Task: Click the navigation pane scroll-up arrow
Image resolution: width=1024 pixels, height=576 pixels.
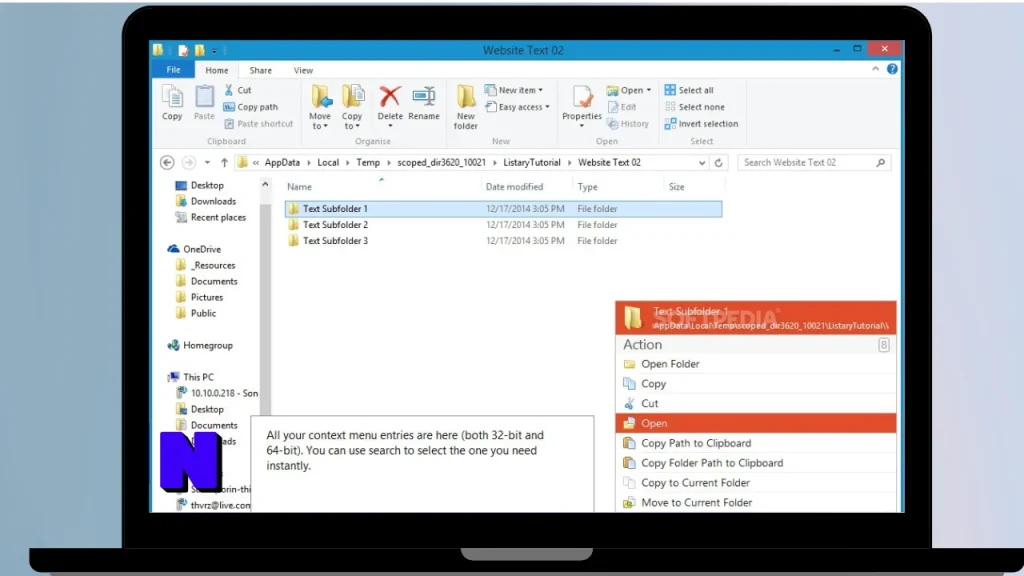Action: (x=265, y=185)
